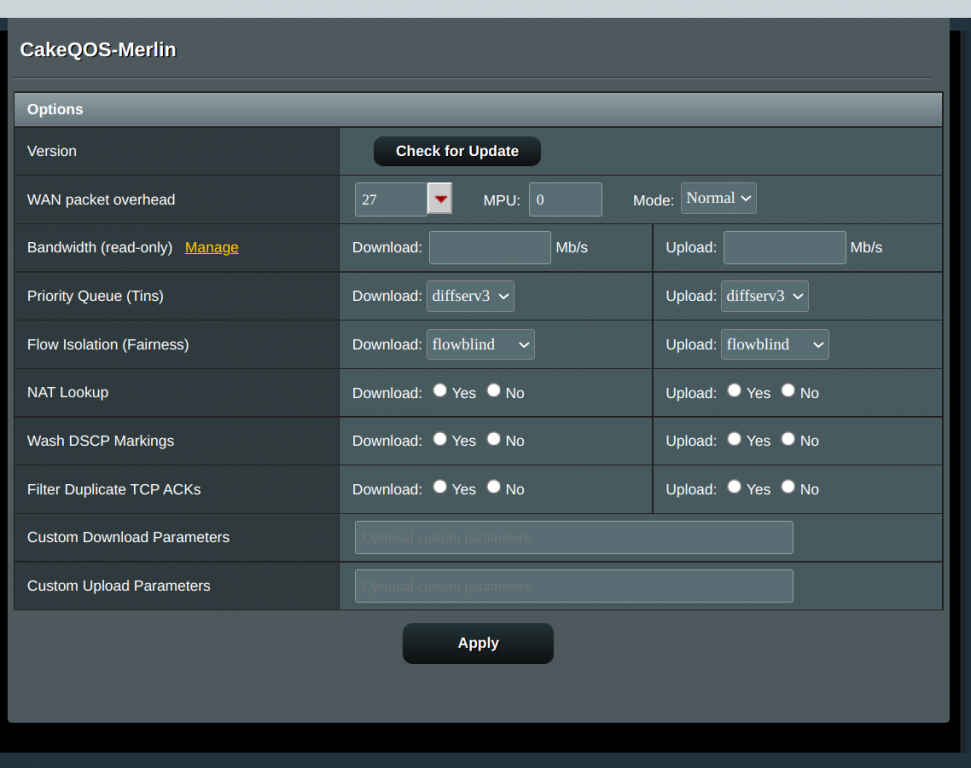
Task: Expand the Upload Priority Queue diffserv3 dropdown
Action: coord(765,296)
